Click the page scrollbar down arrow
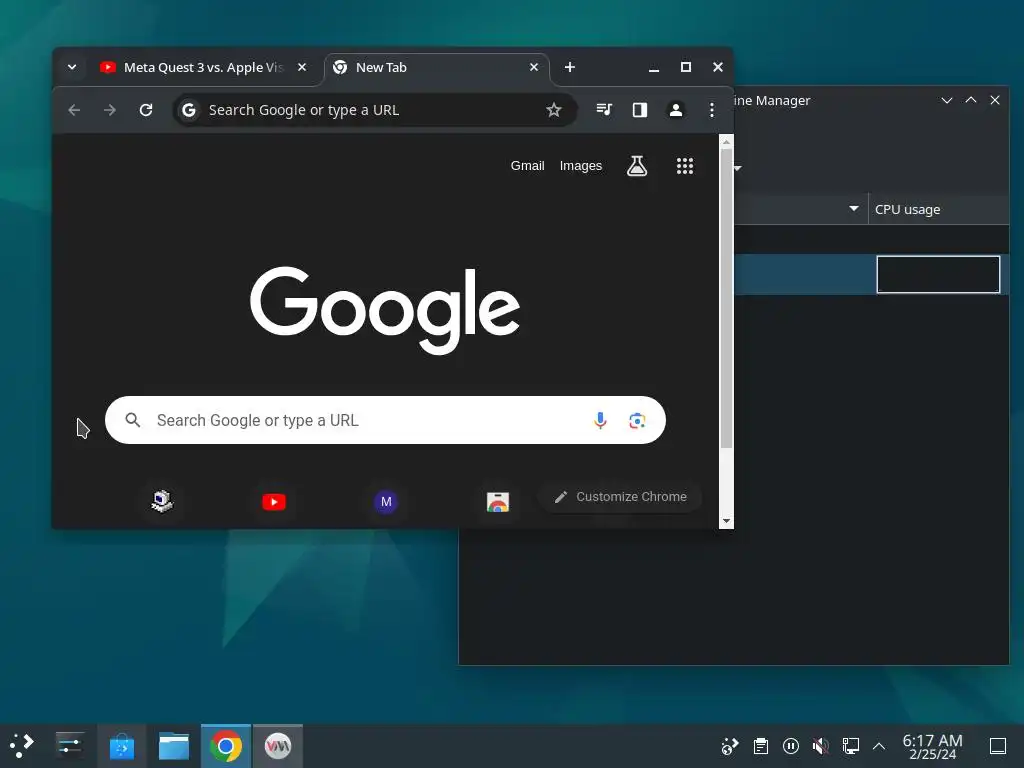The height and width of the screenshot is (768, 1024). tap(726, 521)
